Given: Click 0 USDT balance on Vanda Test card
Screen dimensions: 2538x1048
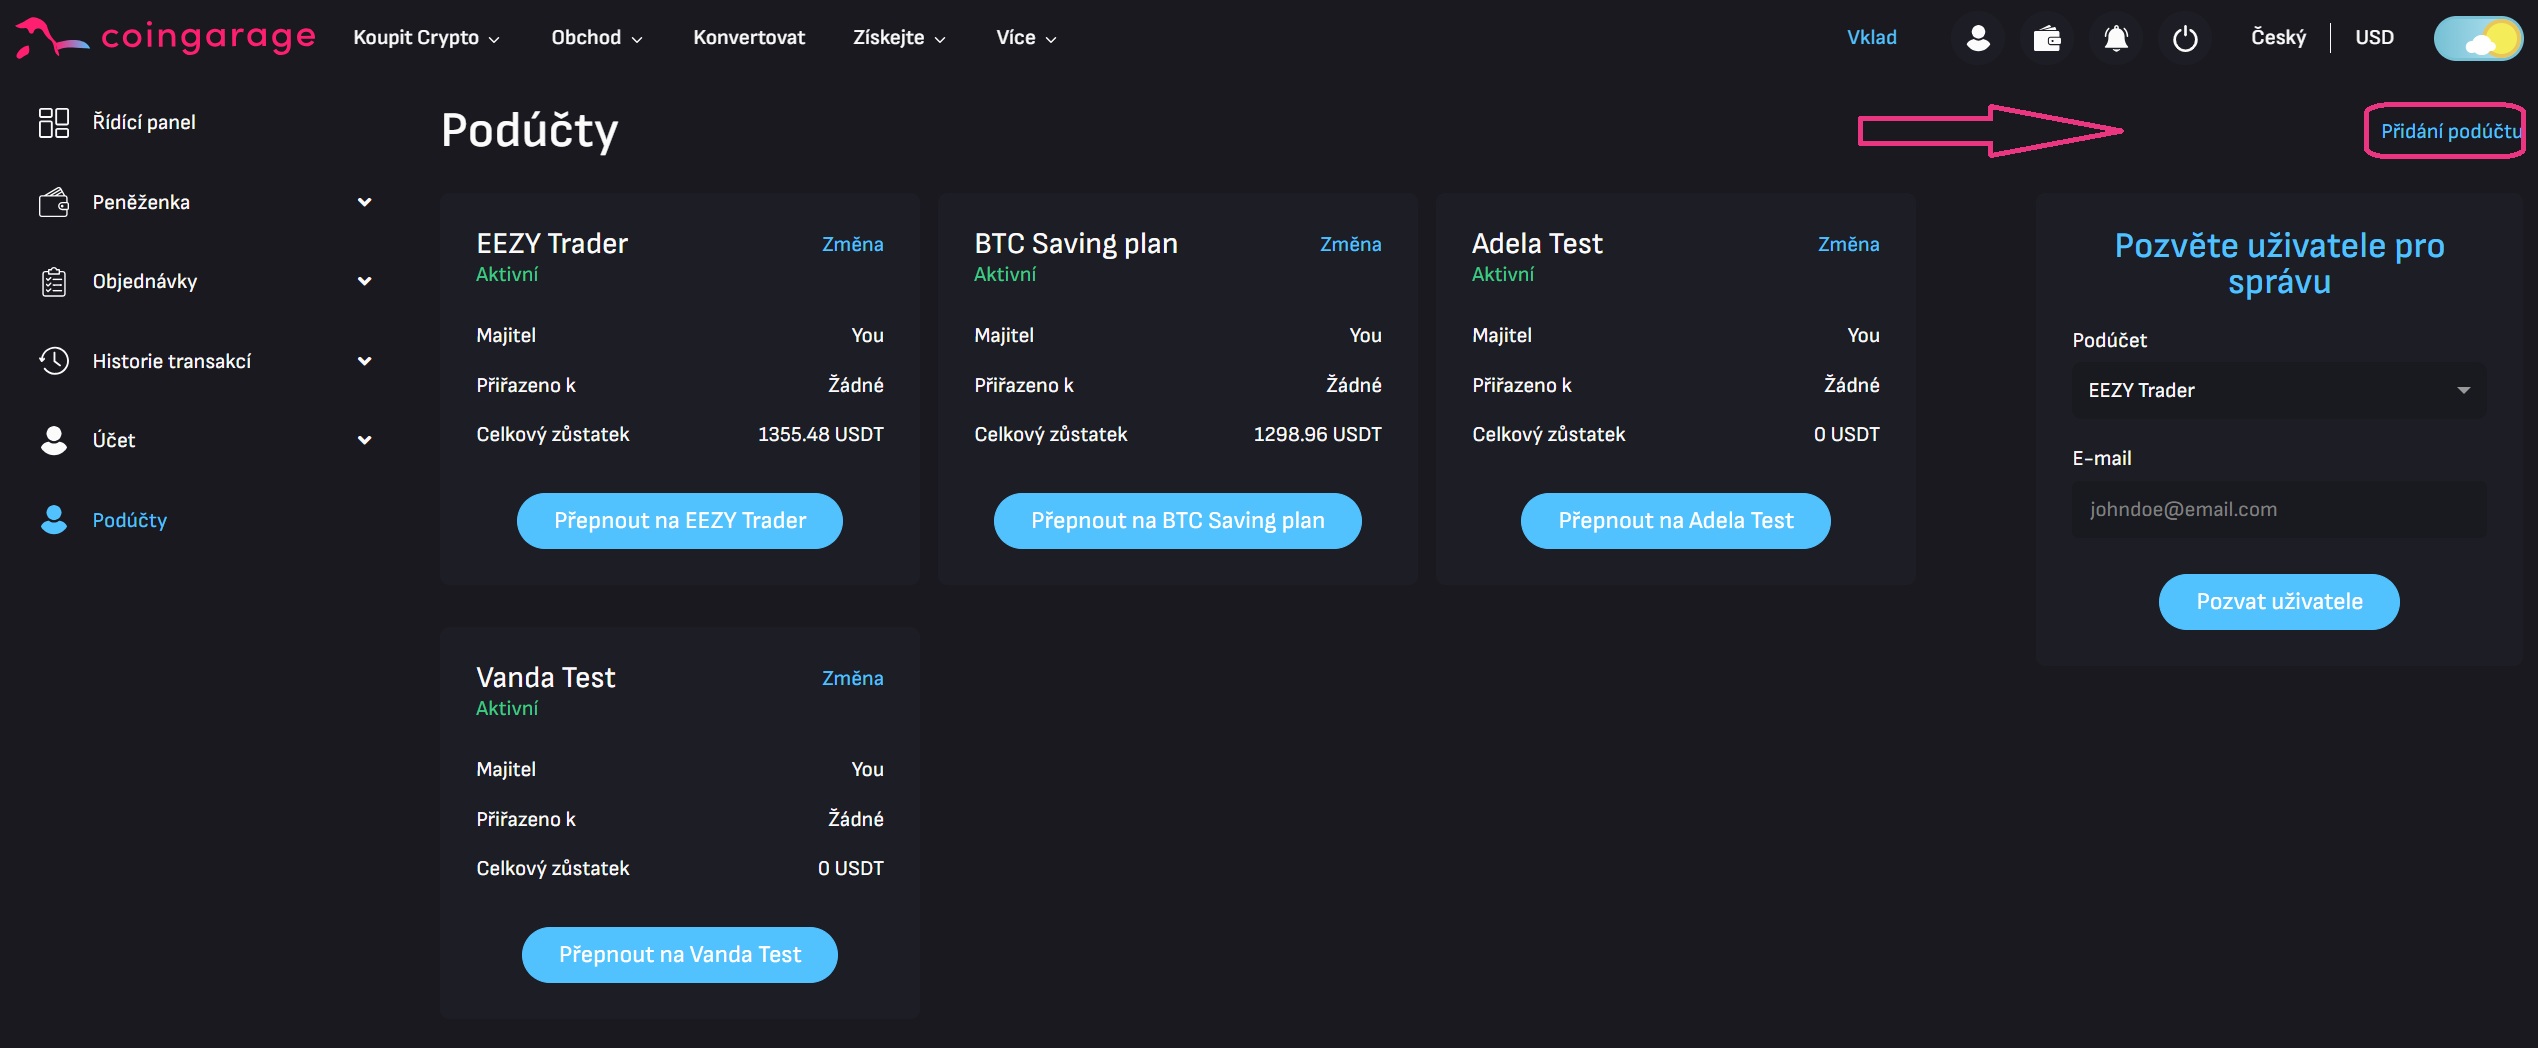Looking at the screenshot, I should [x=851, y=868].
